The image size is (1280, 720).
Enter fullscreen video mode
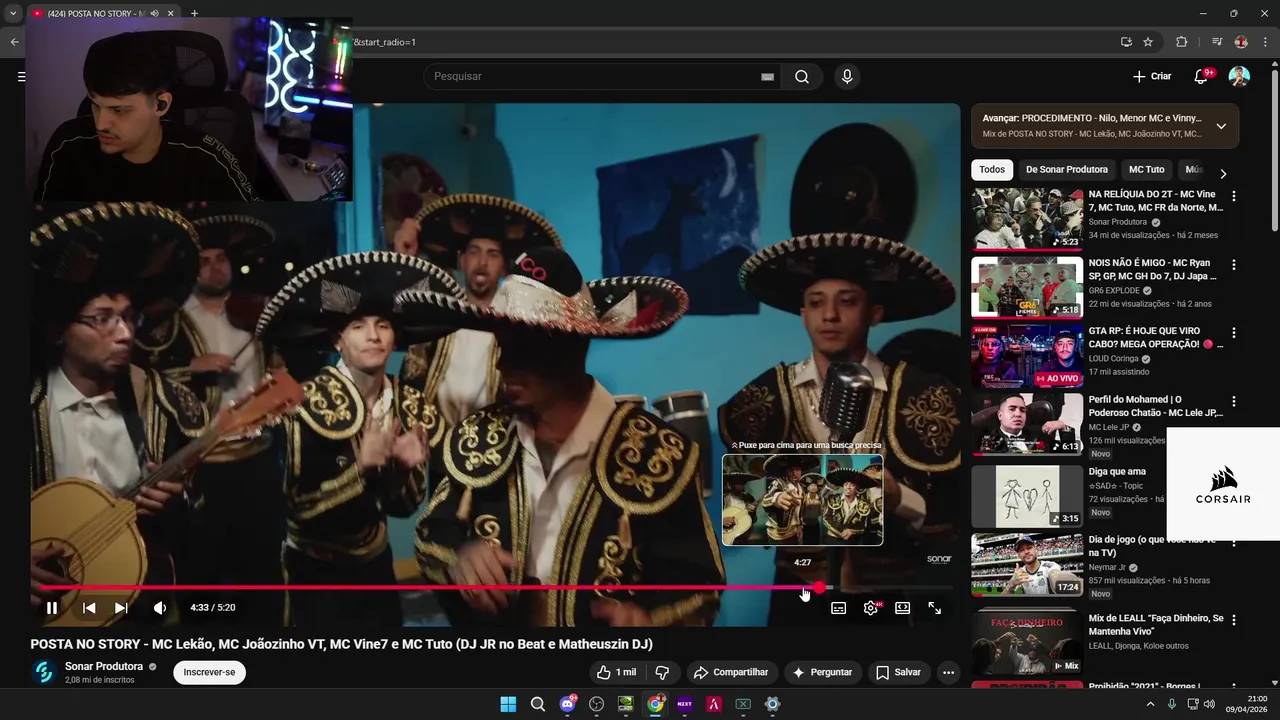point(935,608)
